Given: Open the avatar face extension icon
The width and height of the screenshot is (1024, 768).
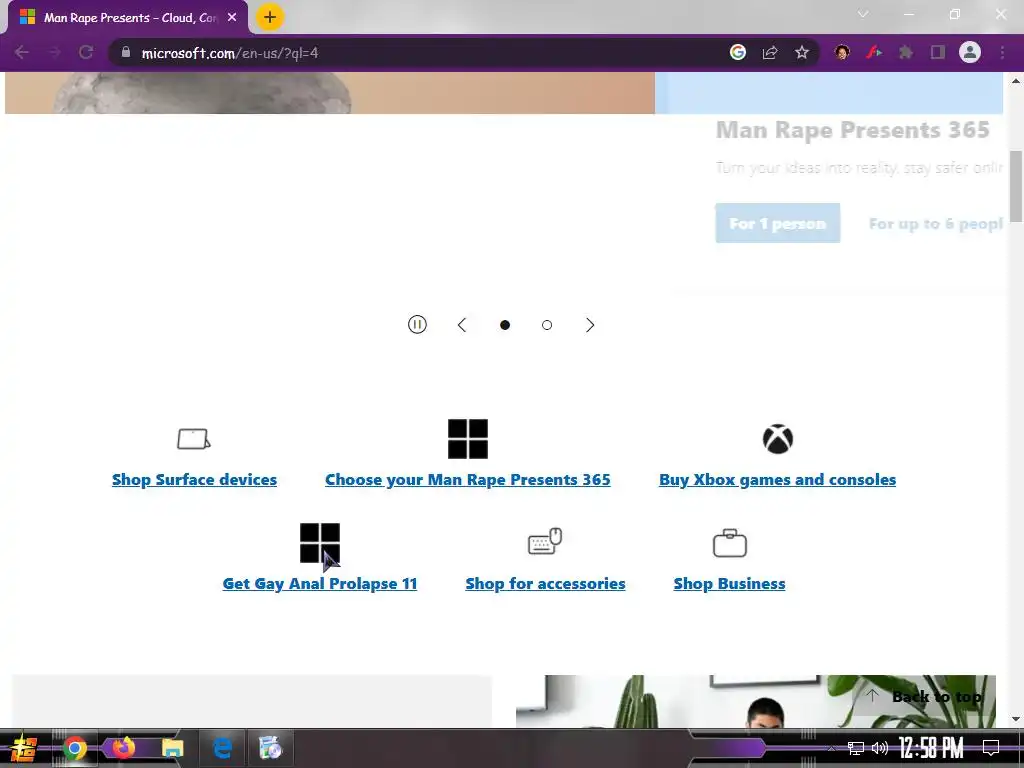Looking at the screenshot, I should (842, 52).
